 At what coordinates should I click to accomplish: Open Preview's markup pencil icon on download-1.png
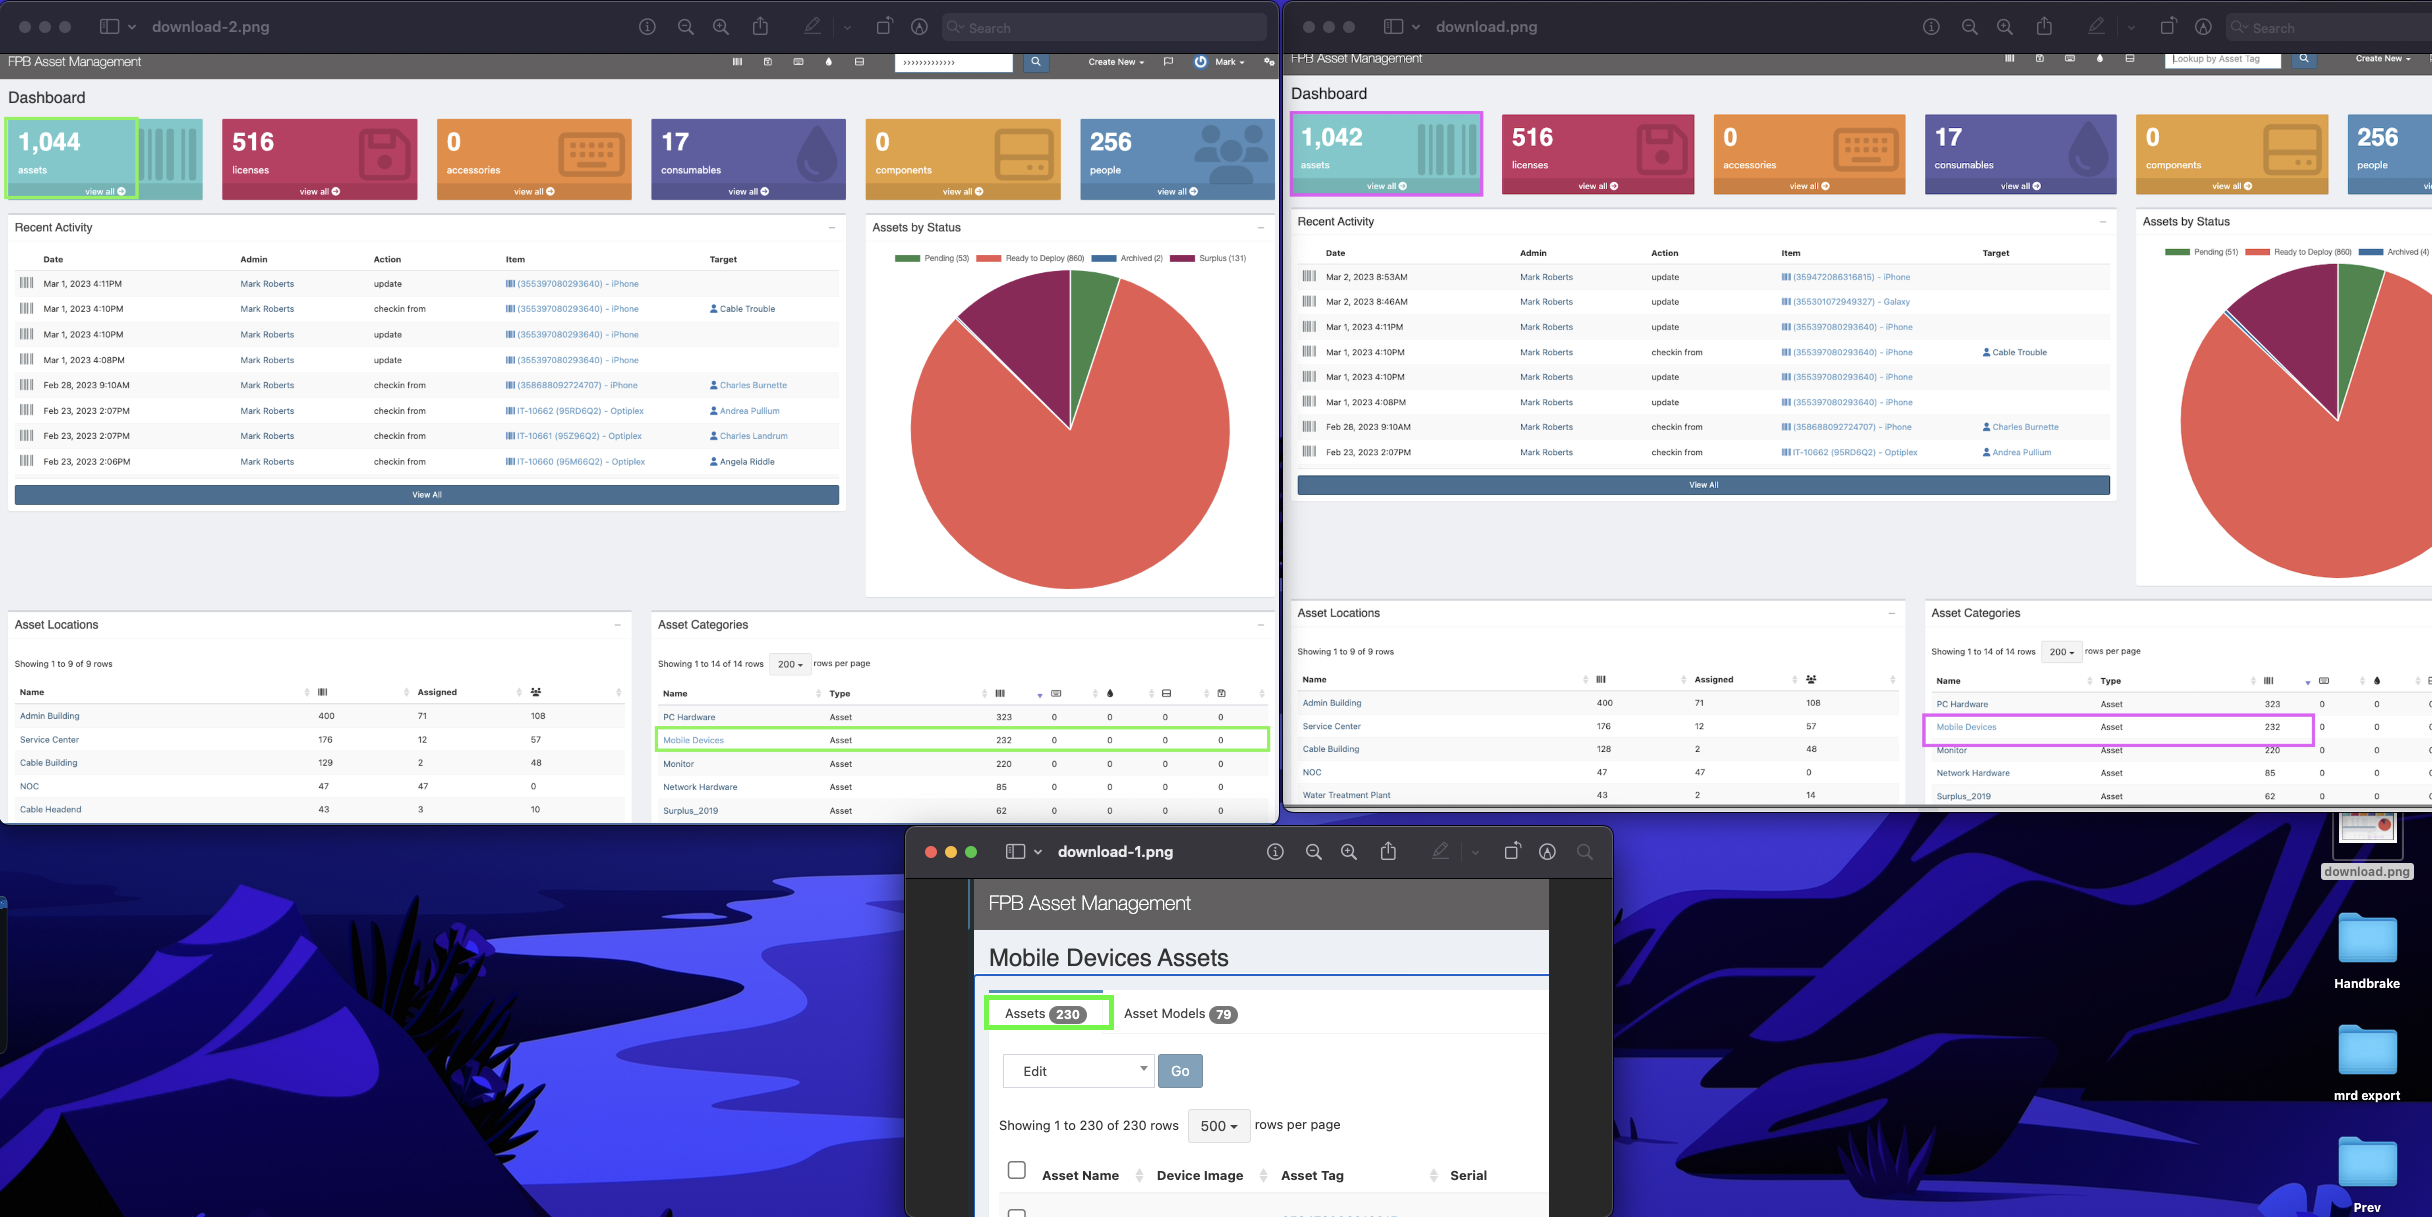1440,851
